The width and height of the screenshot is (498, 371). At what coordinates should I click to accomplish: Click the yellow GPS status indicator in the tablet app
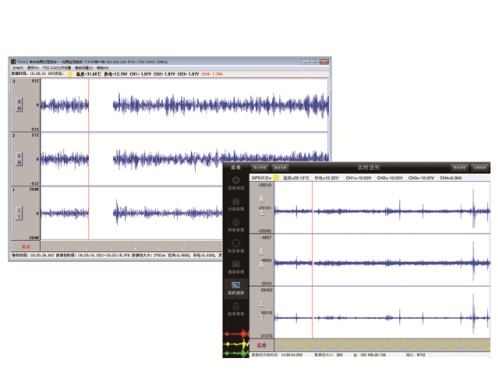point(276,178)
